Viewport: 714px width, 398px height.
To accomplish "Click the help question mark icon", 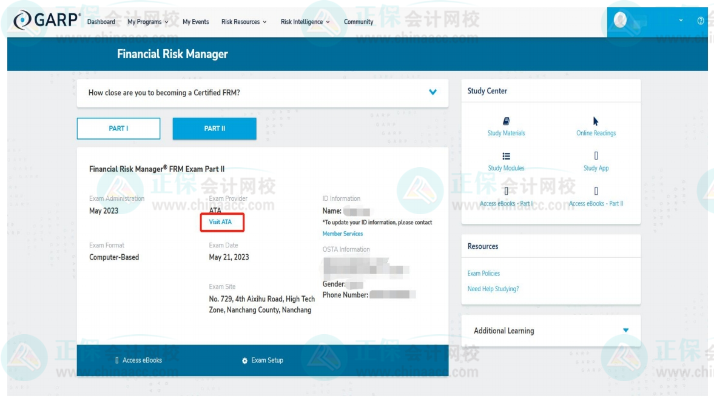I will pyautogui.click(x=700, y=20).
